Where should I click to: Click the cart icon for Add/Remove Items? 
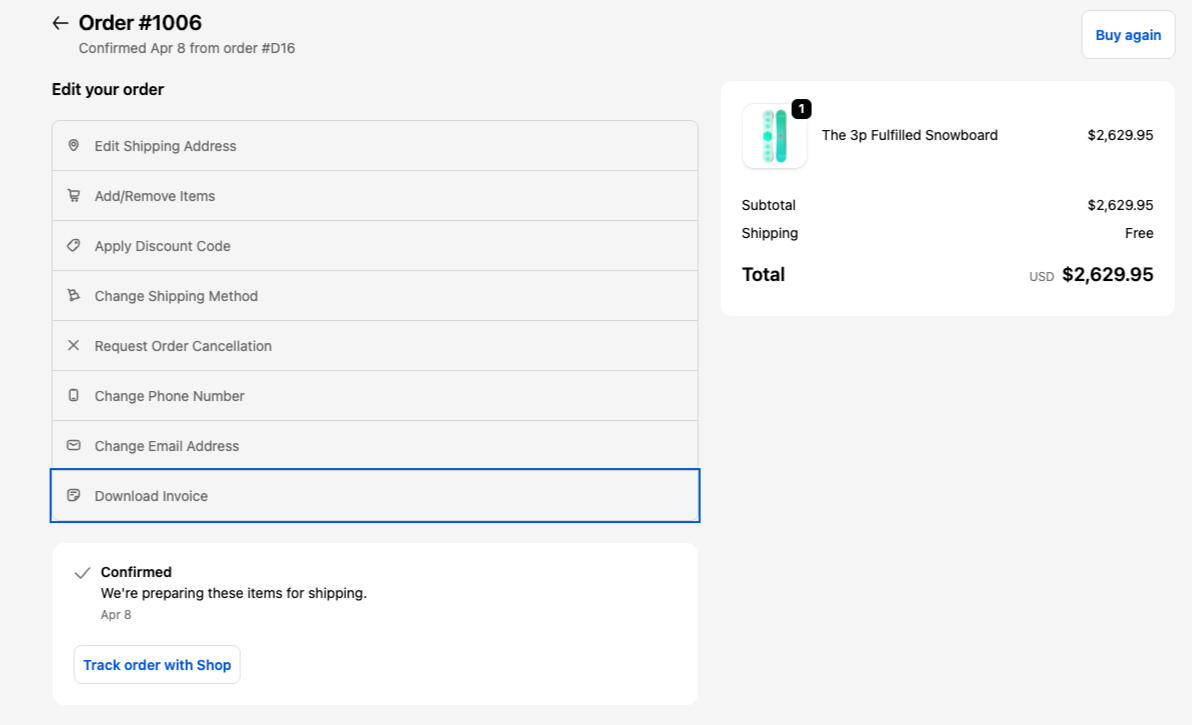pyautogui.click(x=73, y=196)
